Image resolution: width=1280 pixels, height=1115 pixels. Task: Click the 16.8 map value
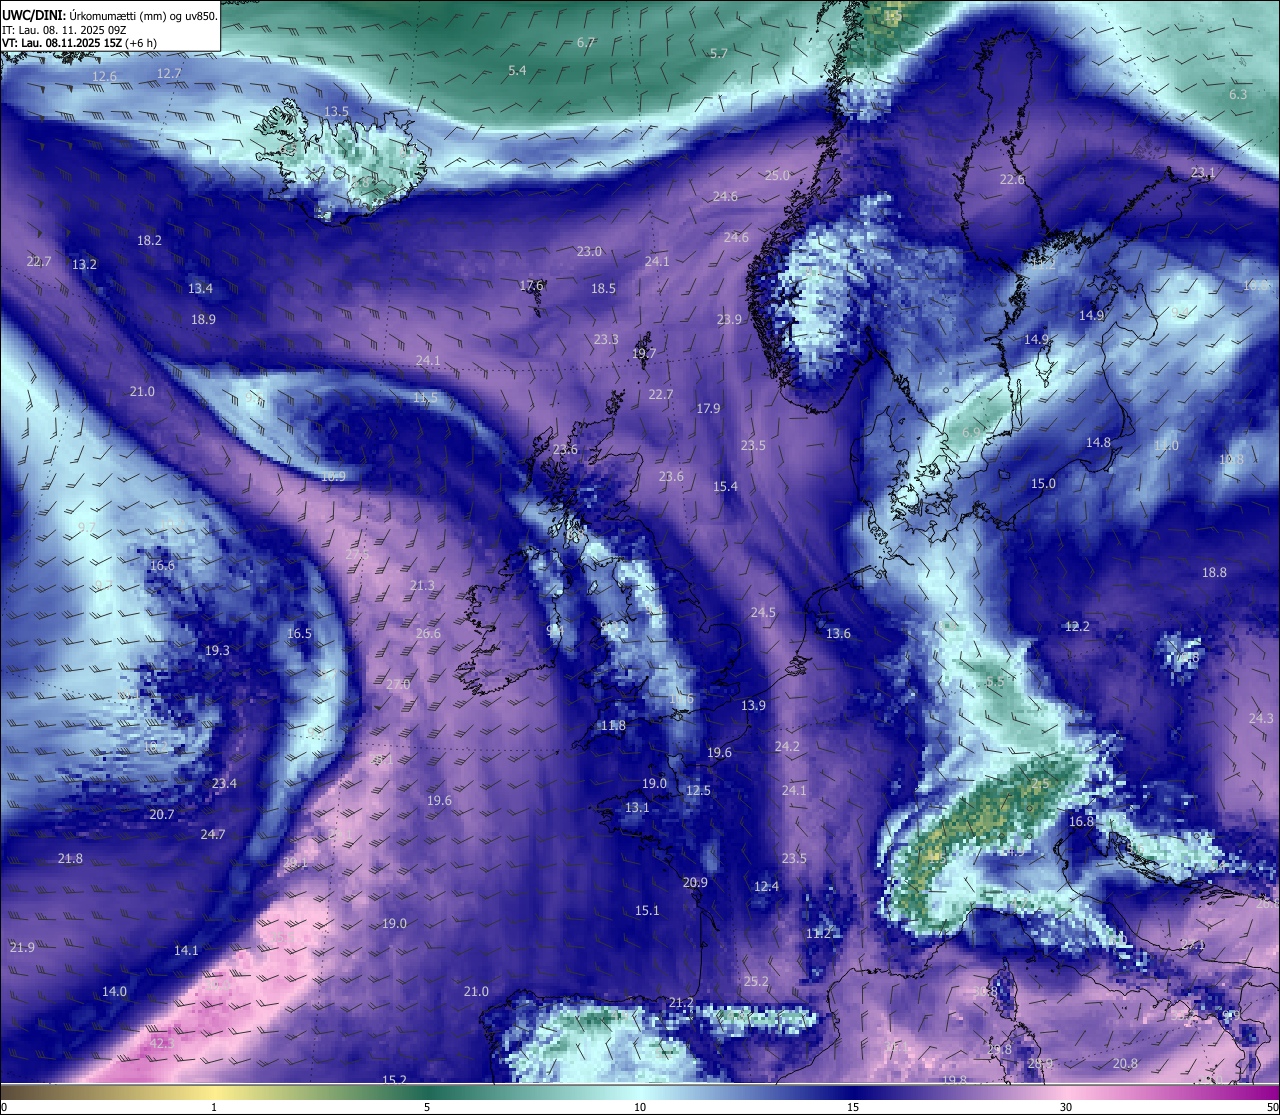coord(1081,821)
